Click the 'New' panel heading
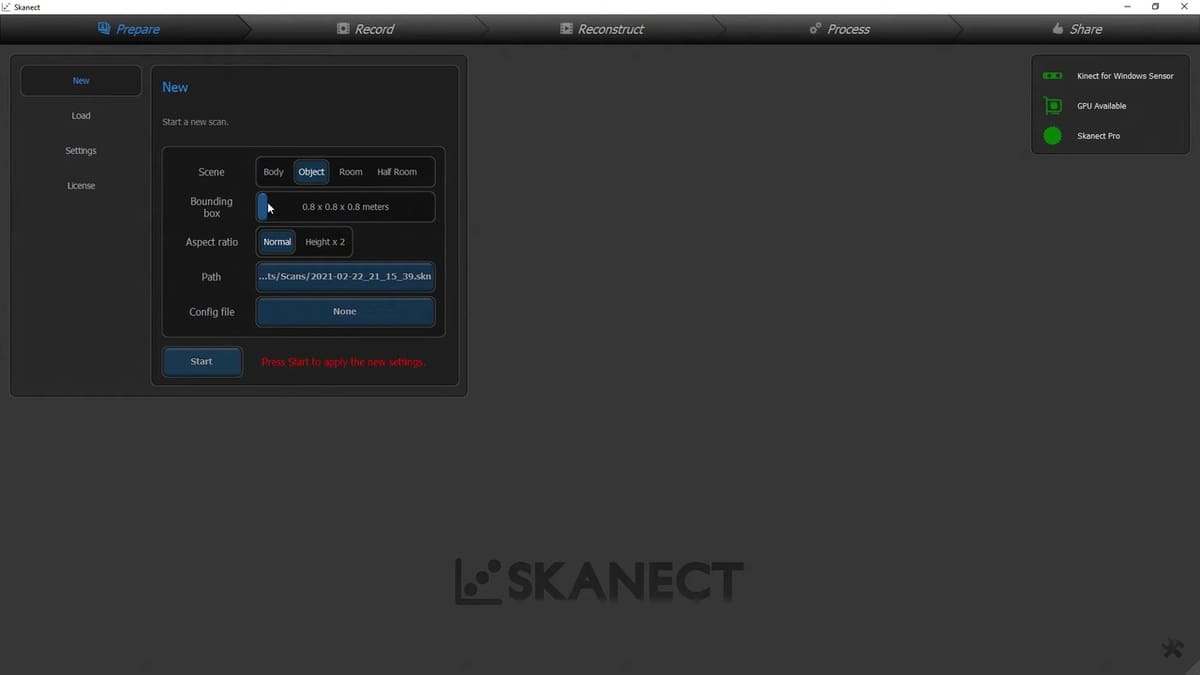Viewport: 1200px width, 675px height. pos(175,88)
